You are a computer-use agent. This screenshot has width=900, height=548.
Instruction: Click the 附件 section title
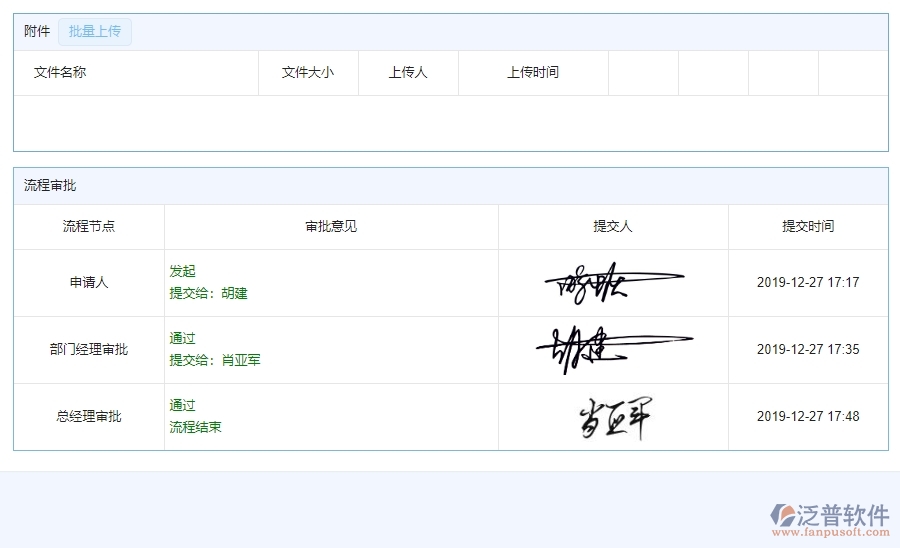[x=37, y=32]
